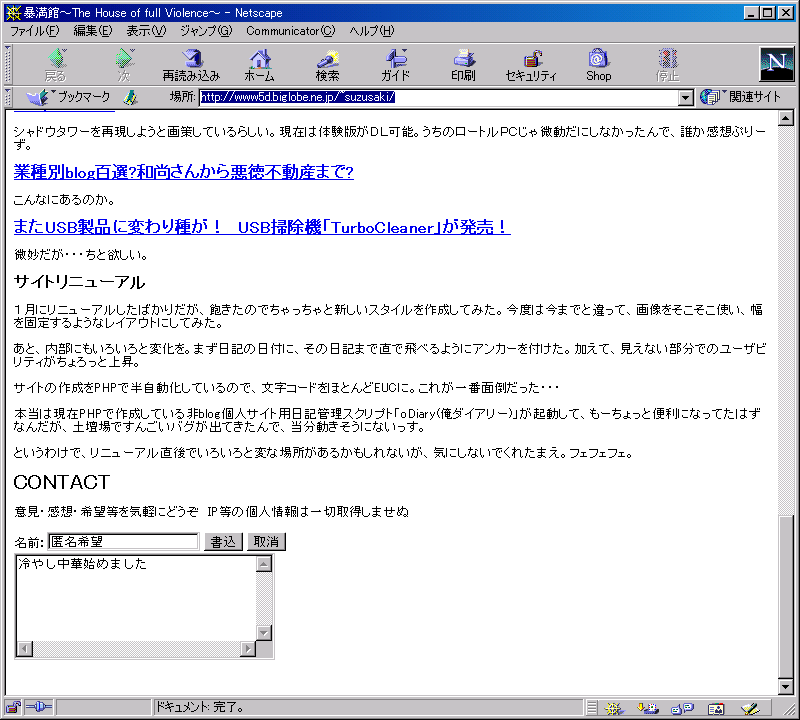The height and width of the screenshot is (720, 800).
Task: Open the Bookmarks (ブックマーク) menu icon
Action: point(68,97)
